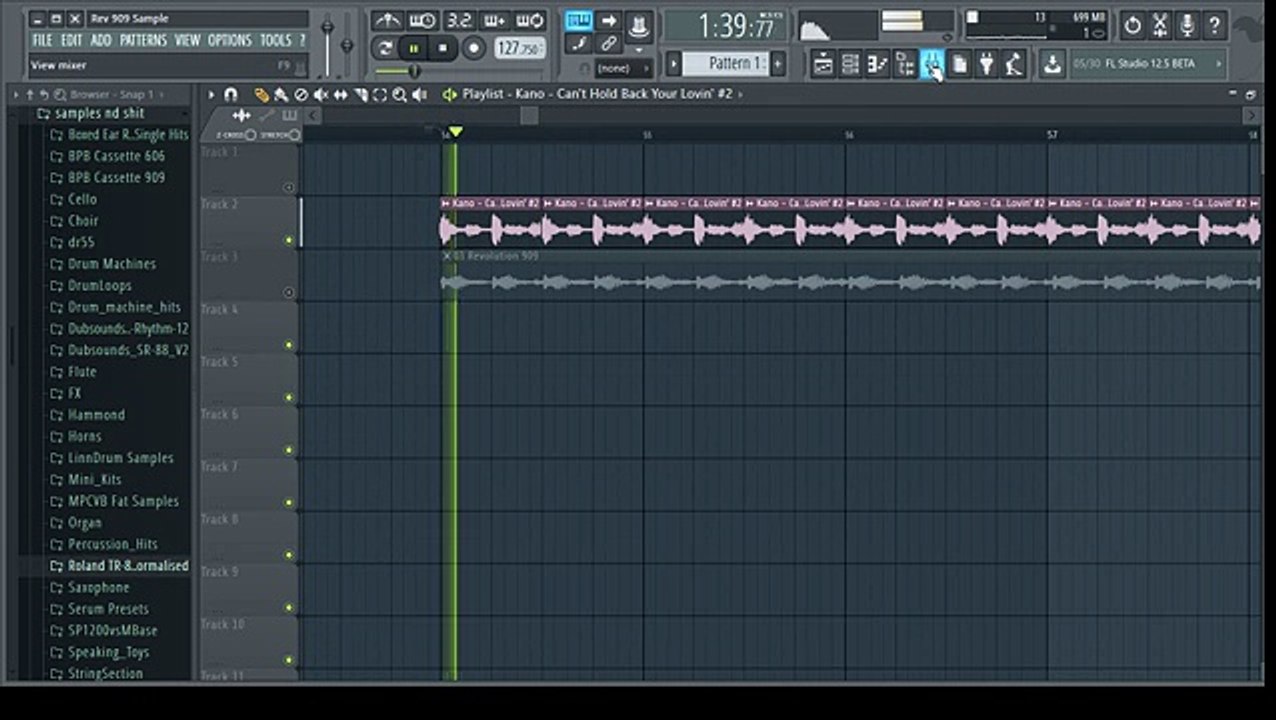Open the audio editor scissors icon

[1160, 25]
